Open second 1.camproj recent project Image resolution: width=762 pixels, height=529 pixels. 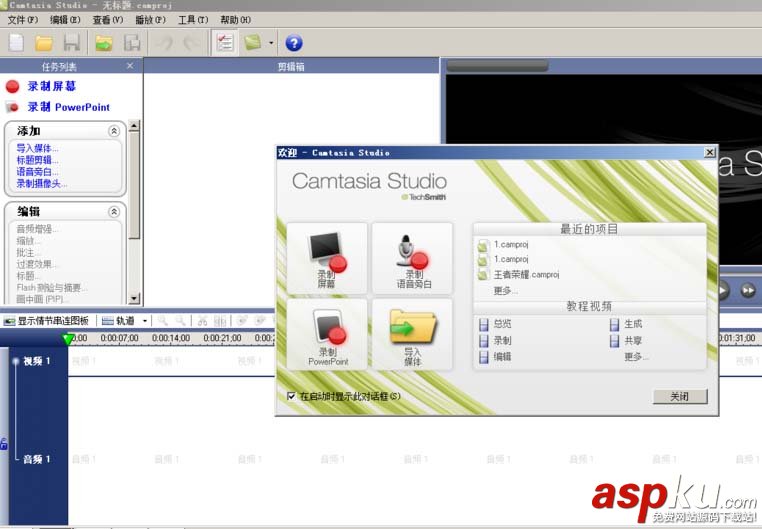click(510, 259)
